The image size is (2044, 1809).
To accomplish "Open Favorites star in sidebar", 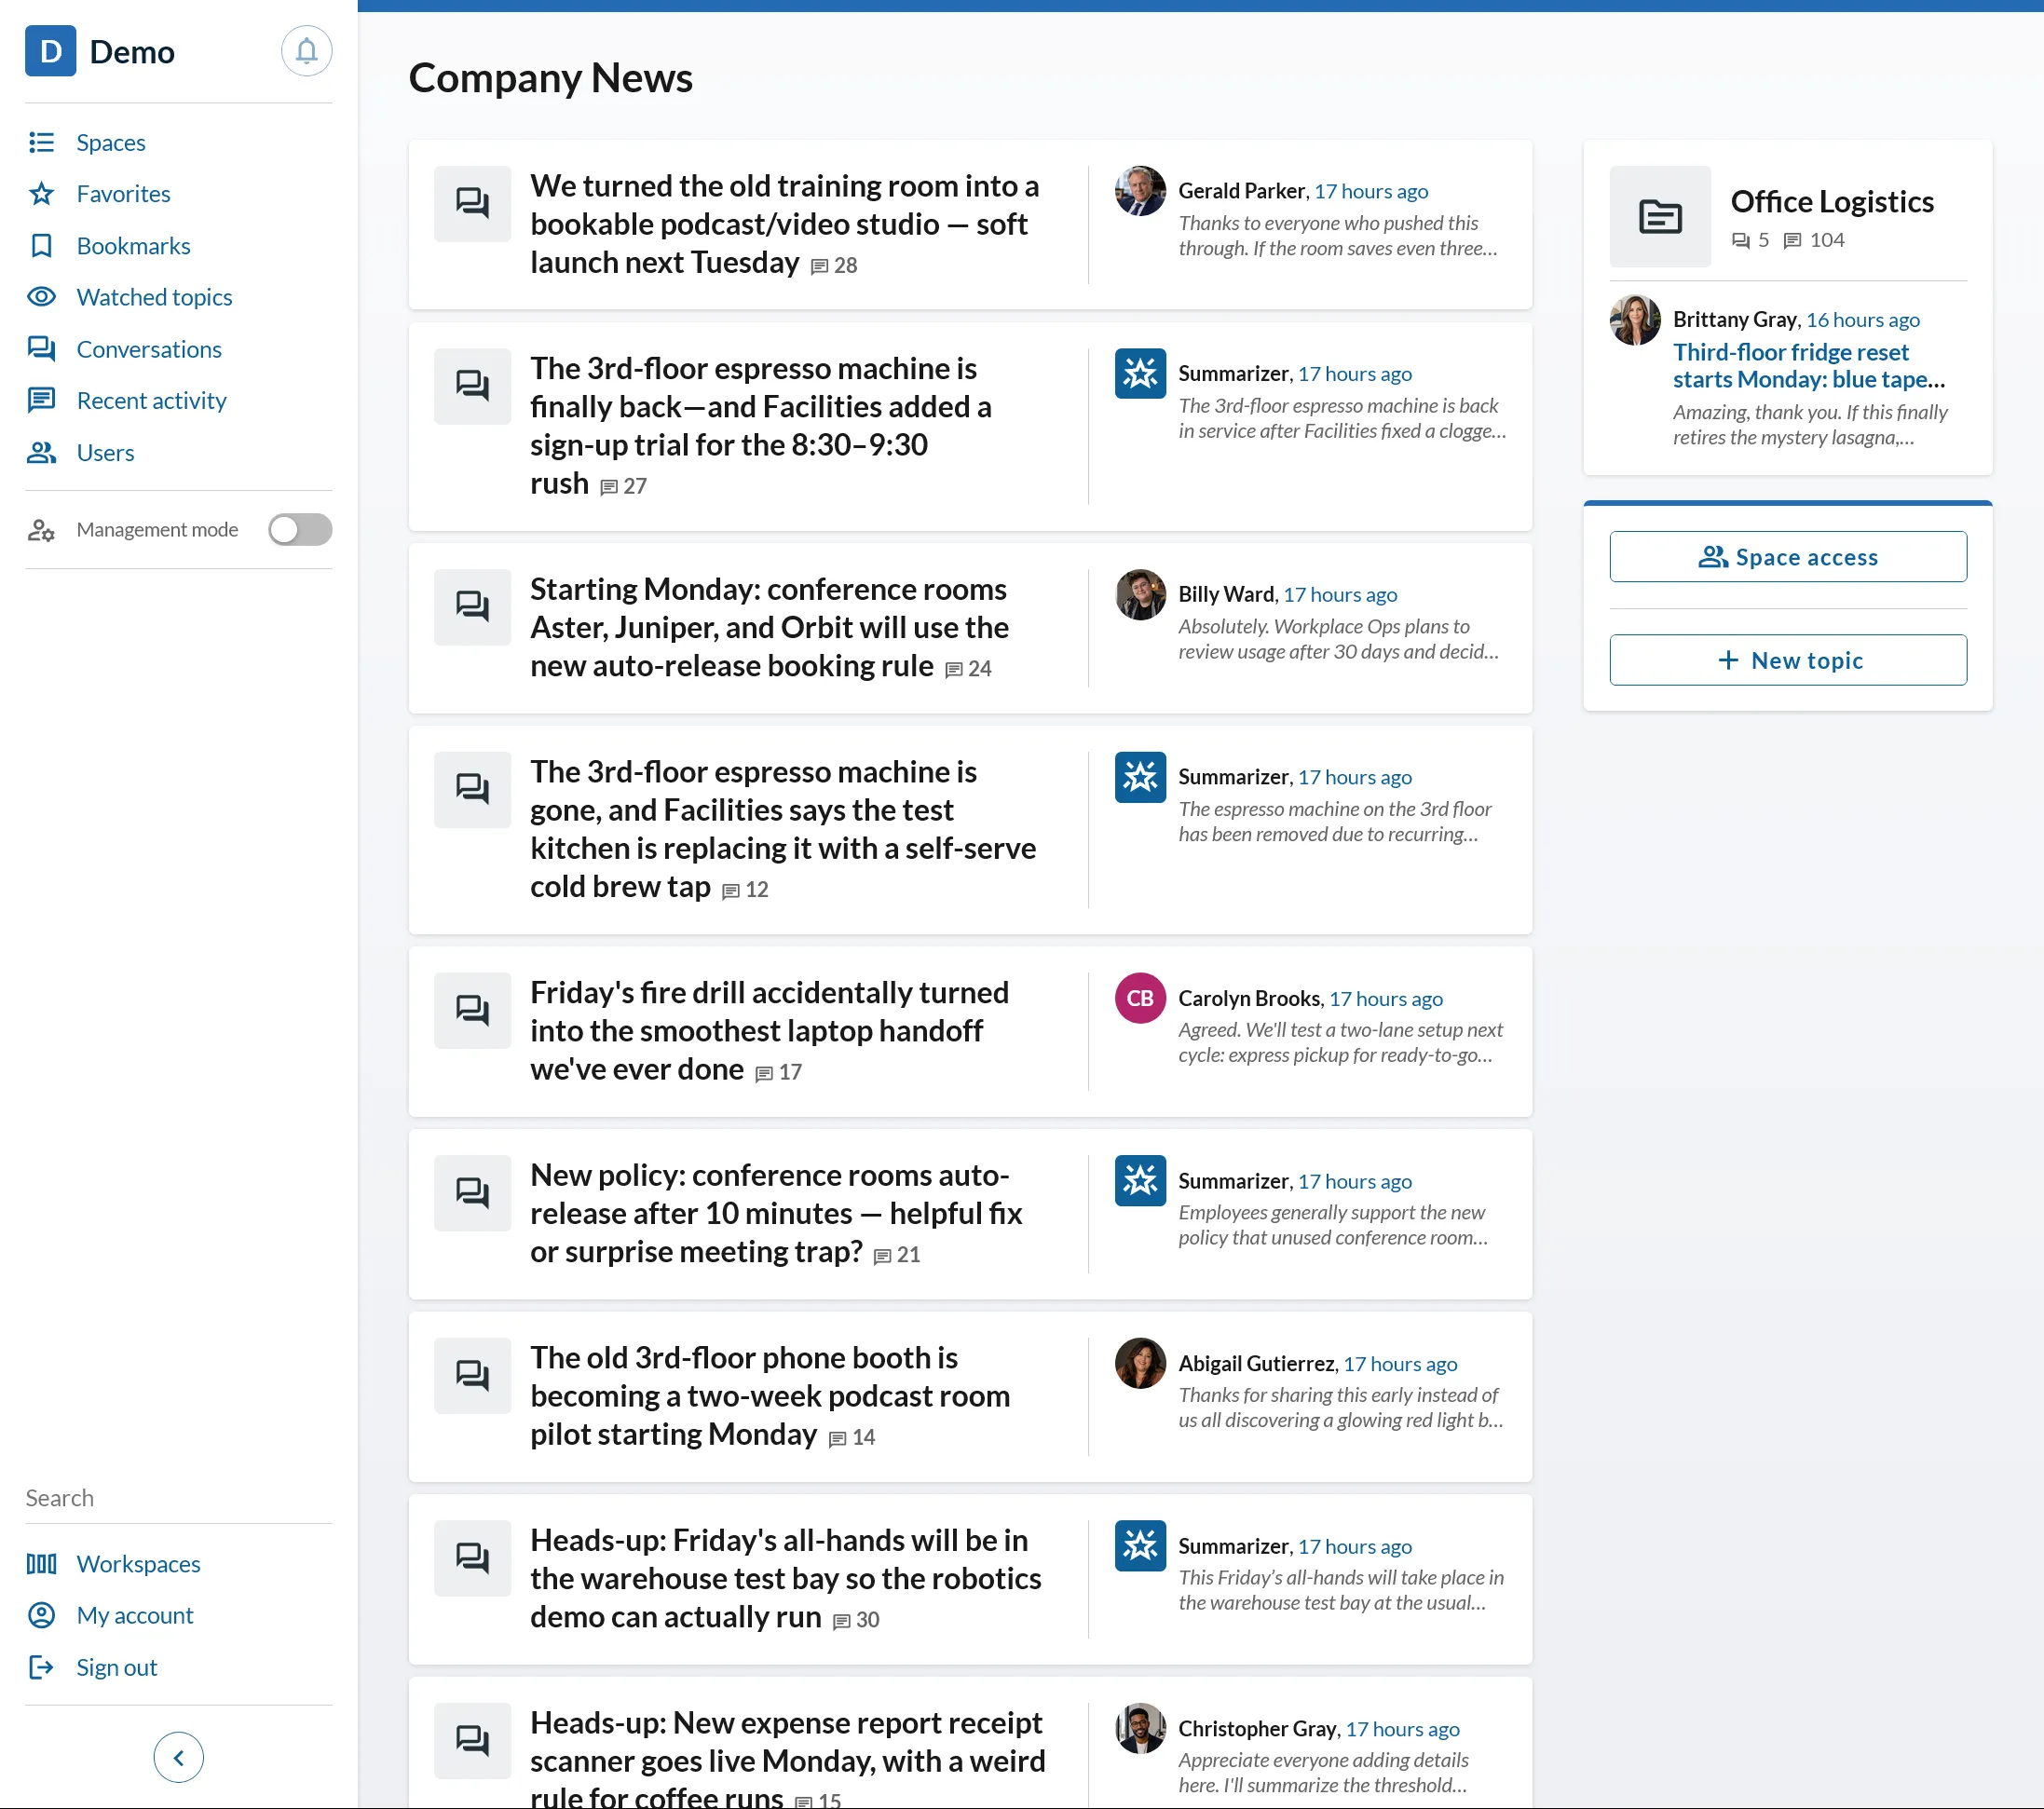I will (41, 194).
